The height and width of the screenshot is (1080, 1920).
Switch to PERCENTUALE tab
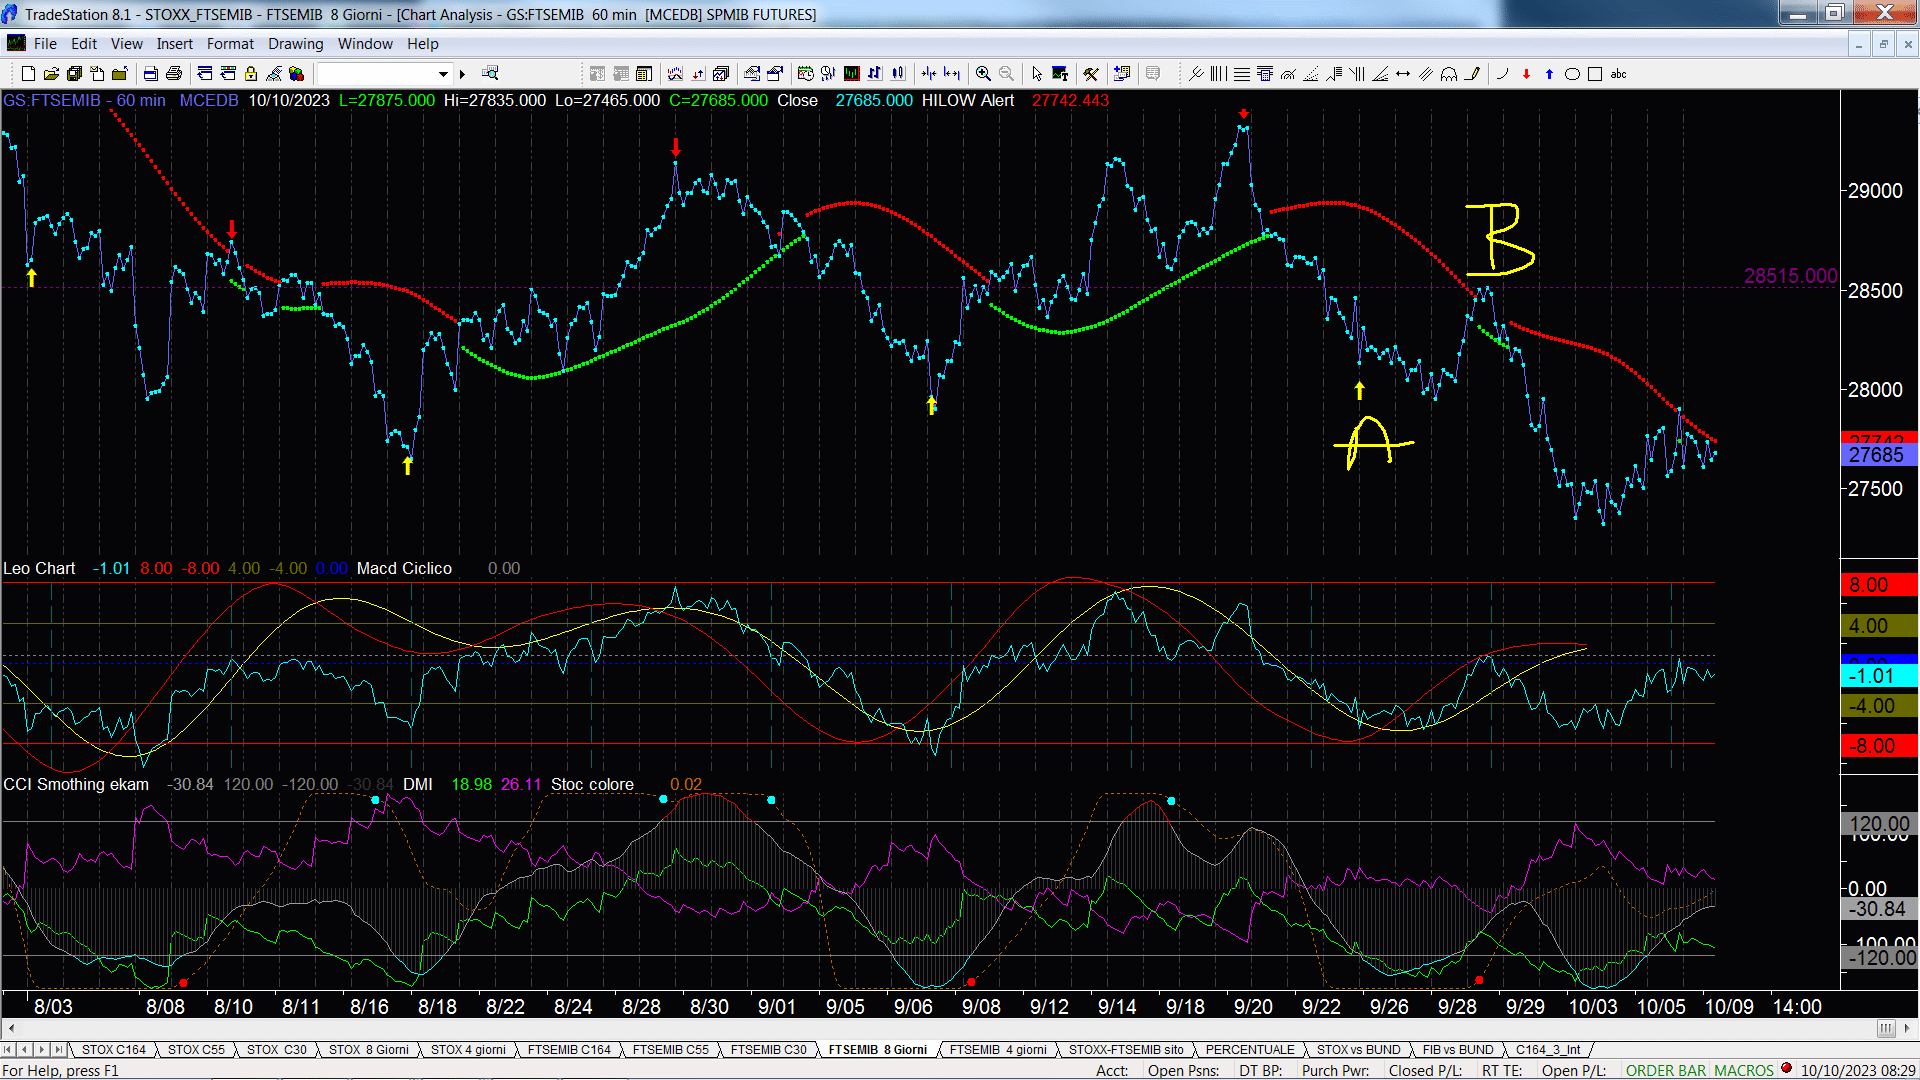1250,1050
